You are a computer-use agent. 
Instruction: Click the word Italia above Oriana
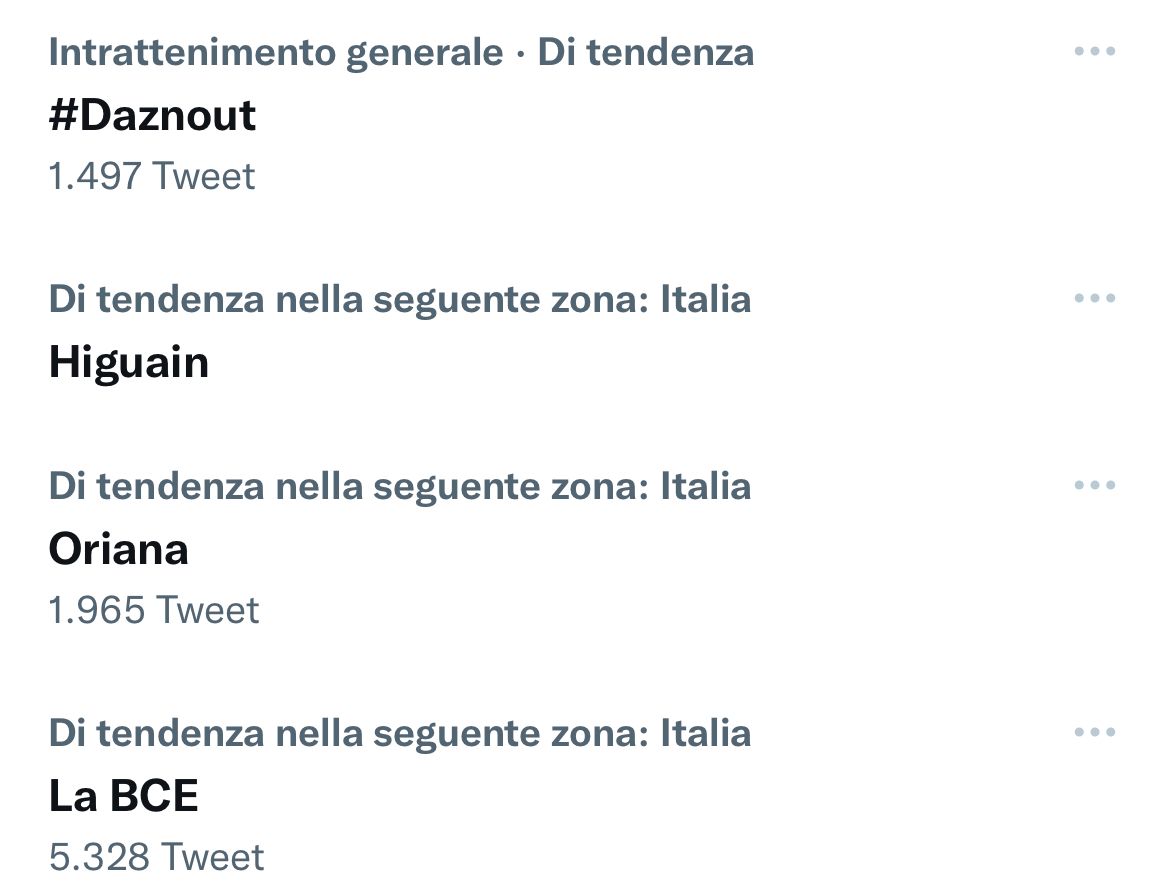click(705, 486)
